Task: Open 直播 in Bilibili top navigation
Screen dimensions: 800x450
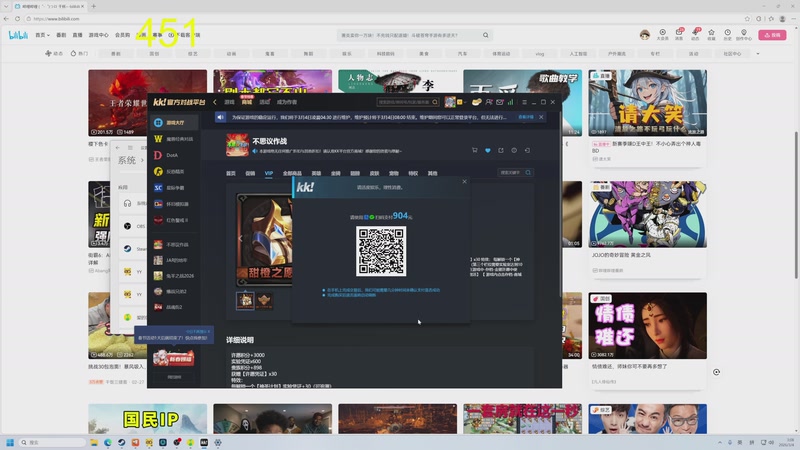Action: click(x=78, y=35)
